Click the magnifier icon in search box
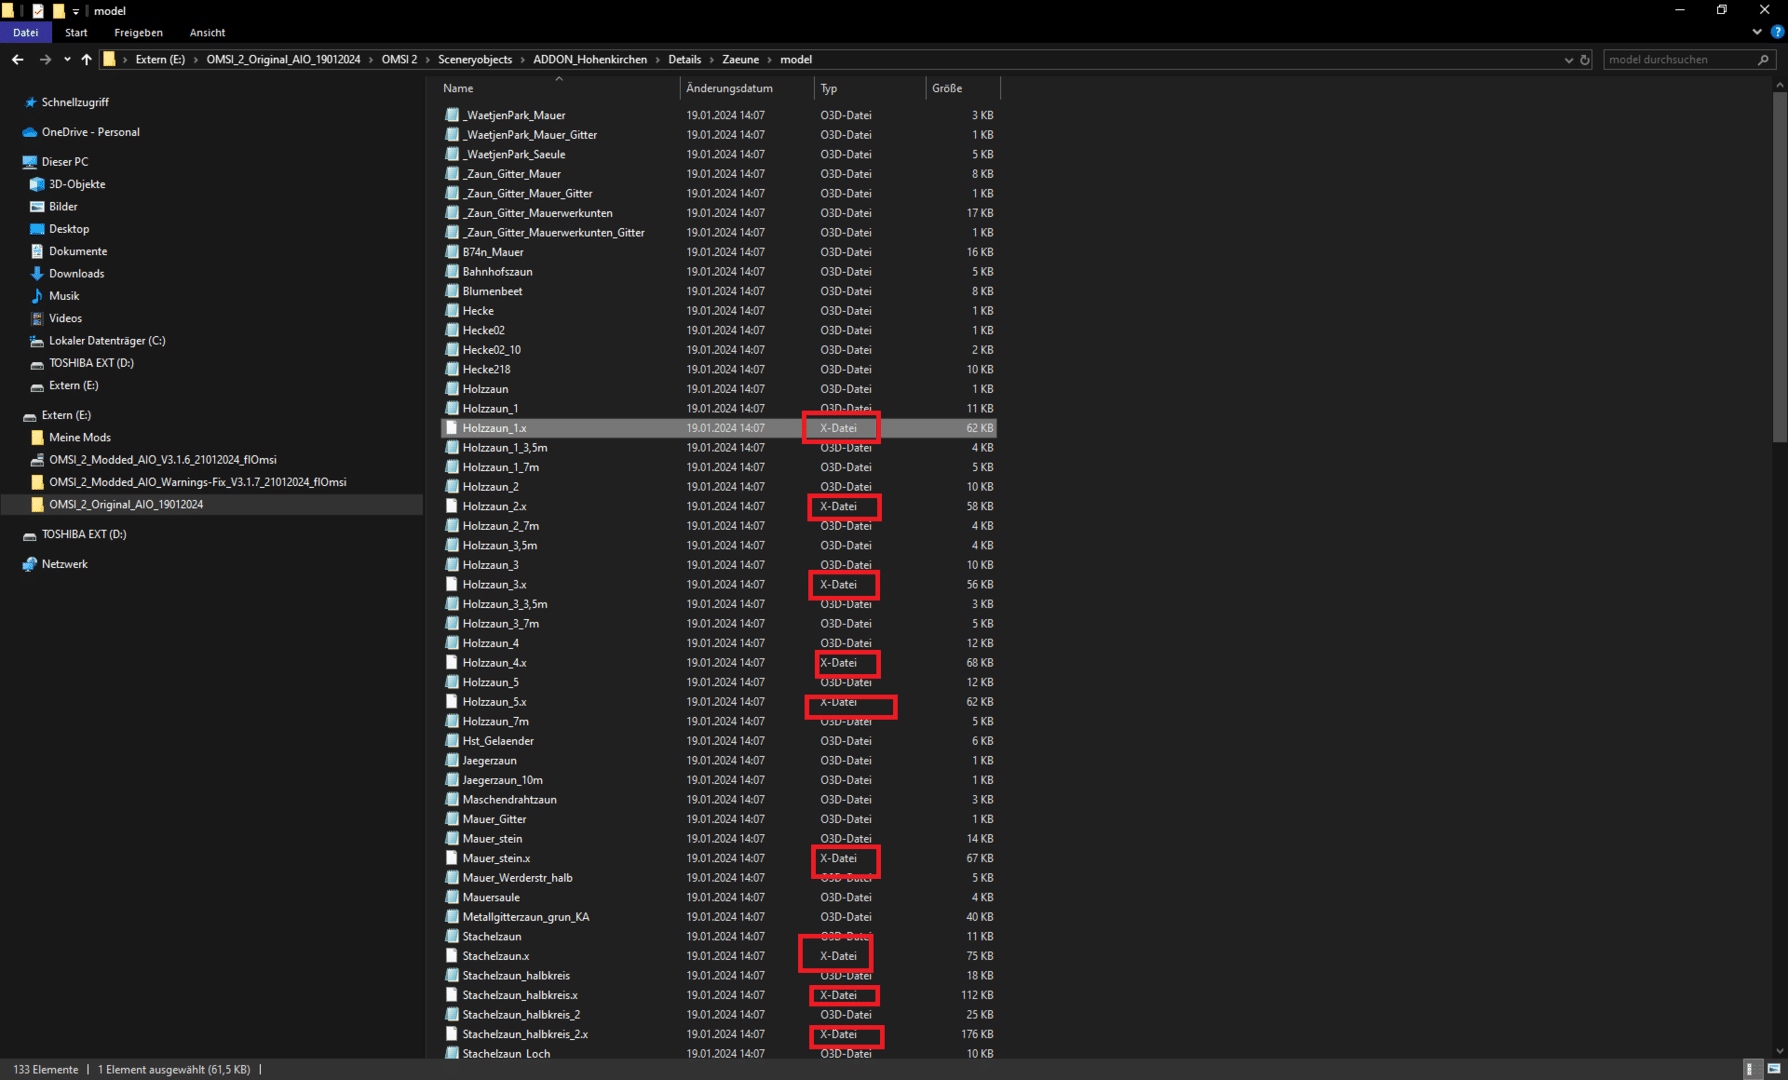Viewport: 1788px width, 1080px height. tap(1763, 60)
